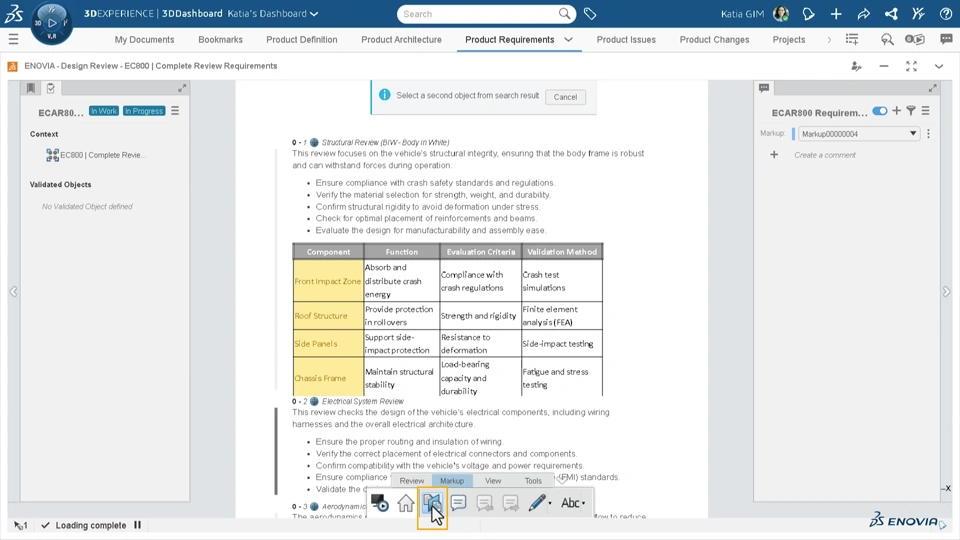Show more tabs with right chevron
This screenshot has height=540, width=960.
click(829, 40)
